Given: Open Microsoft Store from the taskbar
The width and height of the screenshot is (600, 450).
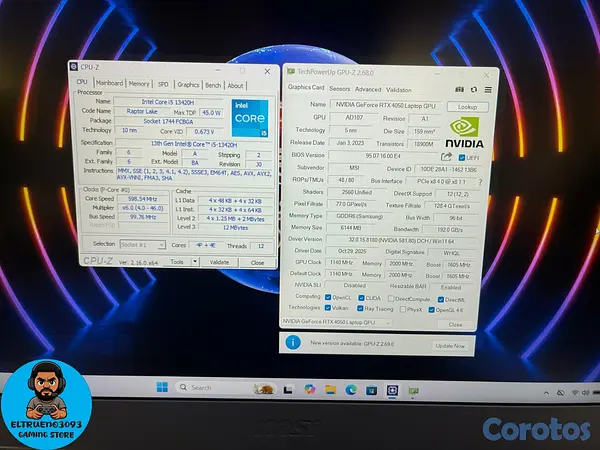Looking at the screenshot, I should click(x=372, y=390).
